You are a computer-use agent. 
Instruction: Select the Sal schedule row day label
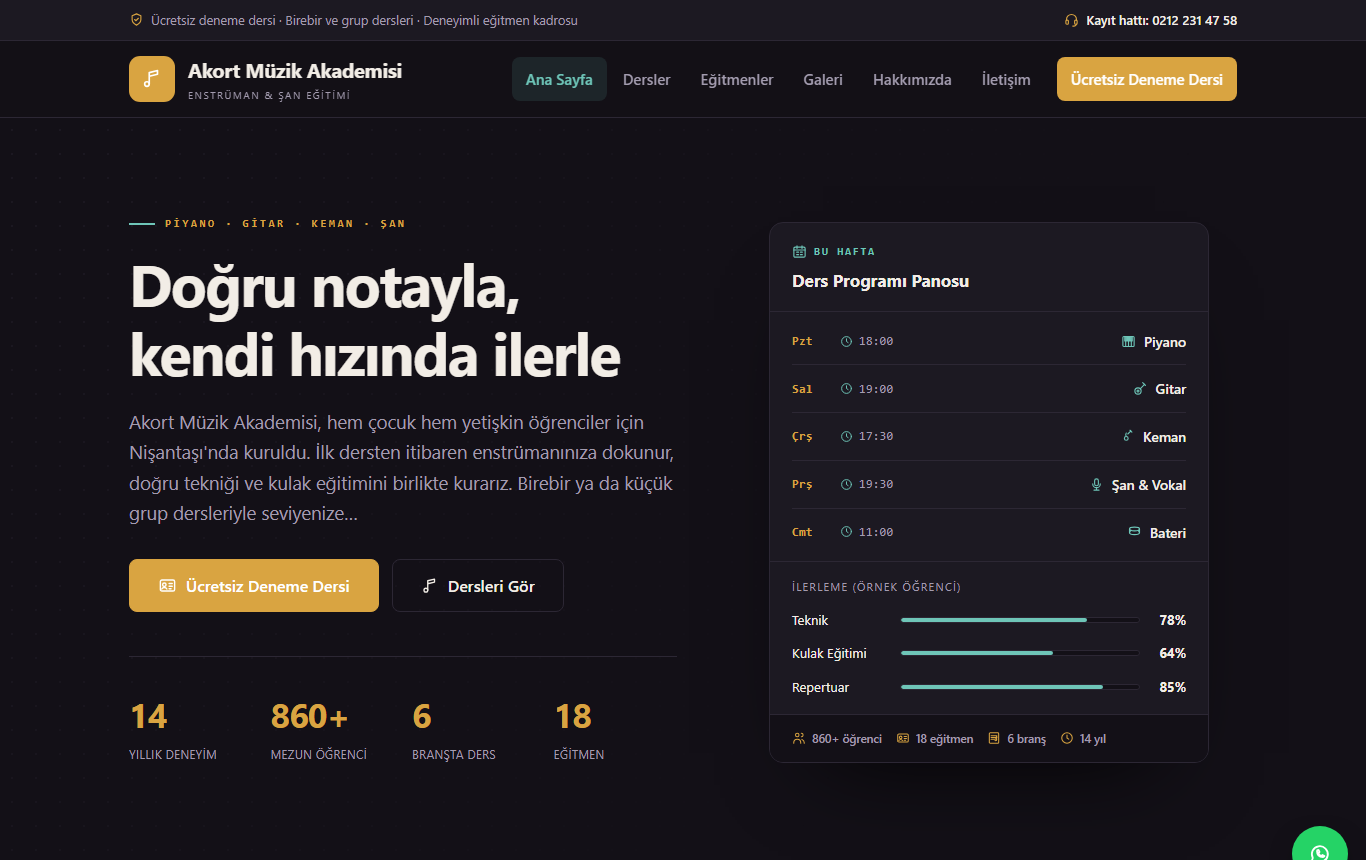(802, 389)
